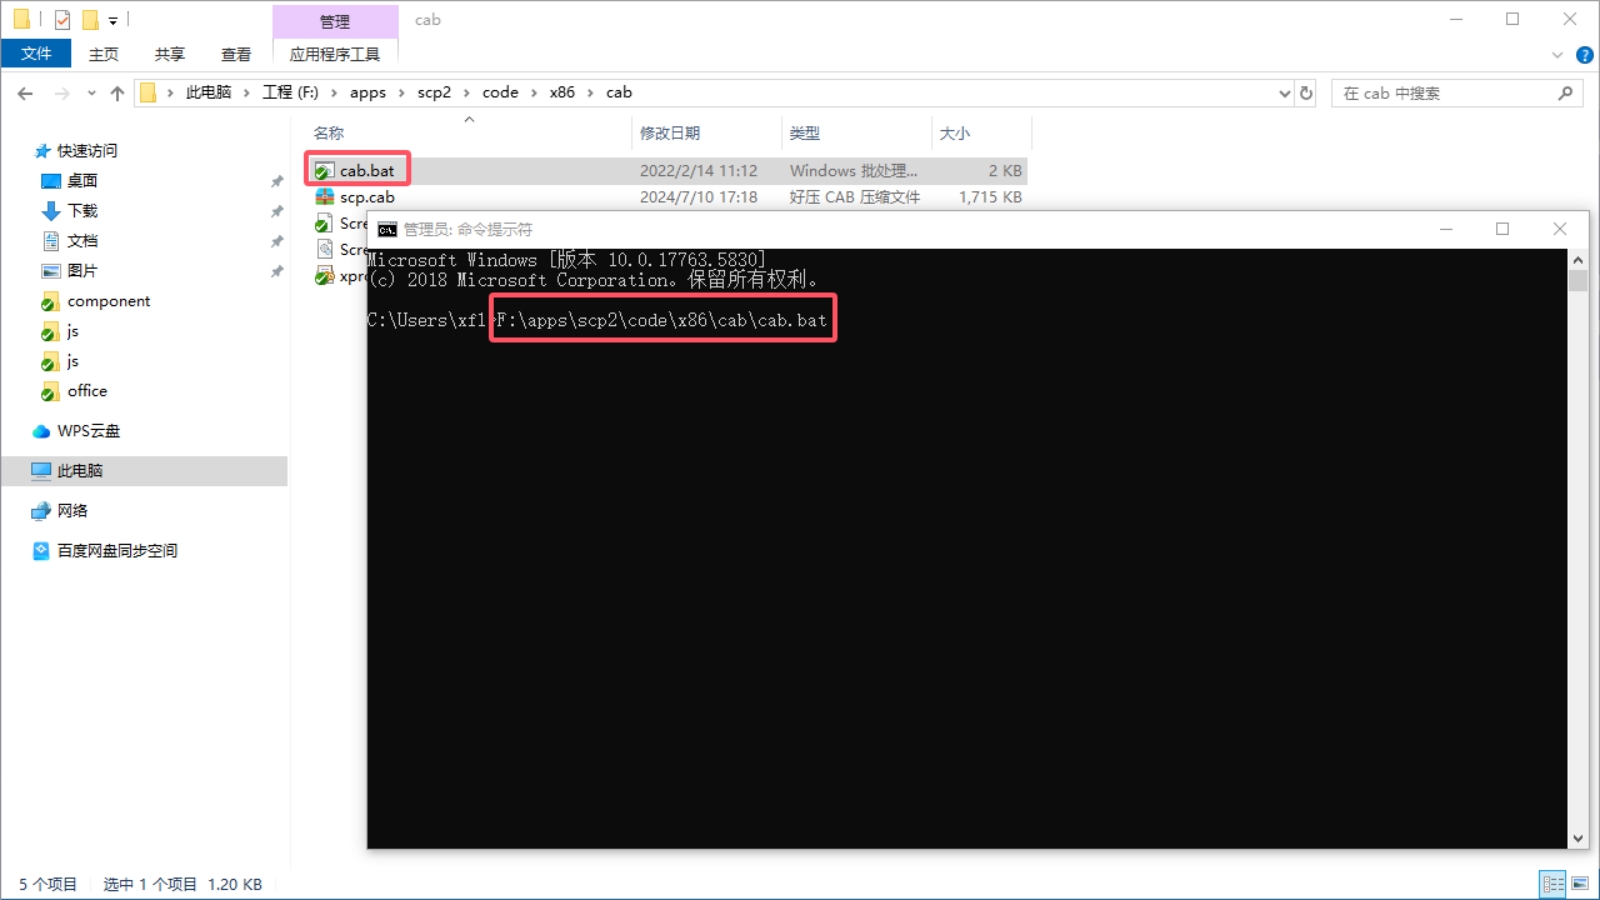Sort files by 修改日期 column
This screenshot has width=1600, height=900.
[670, 133]
